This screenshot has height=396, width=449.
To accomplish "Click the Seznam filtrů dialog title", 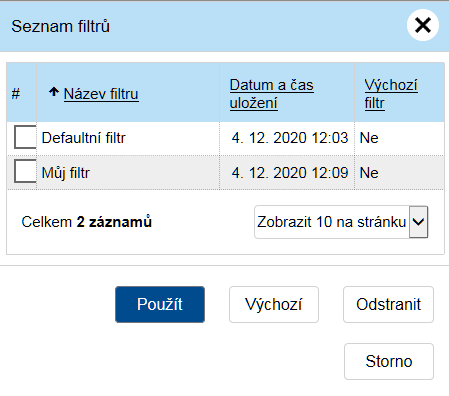I will point(61,26).
